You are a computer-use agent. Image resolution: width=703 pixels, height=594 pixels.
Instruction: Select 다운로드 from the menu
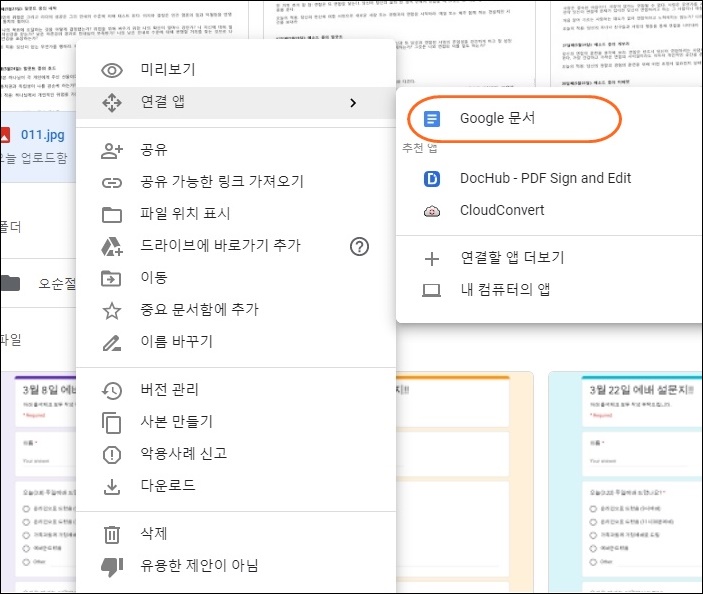click(x=236, y=487)
